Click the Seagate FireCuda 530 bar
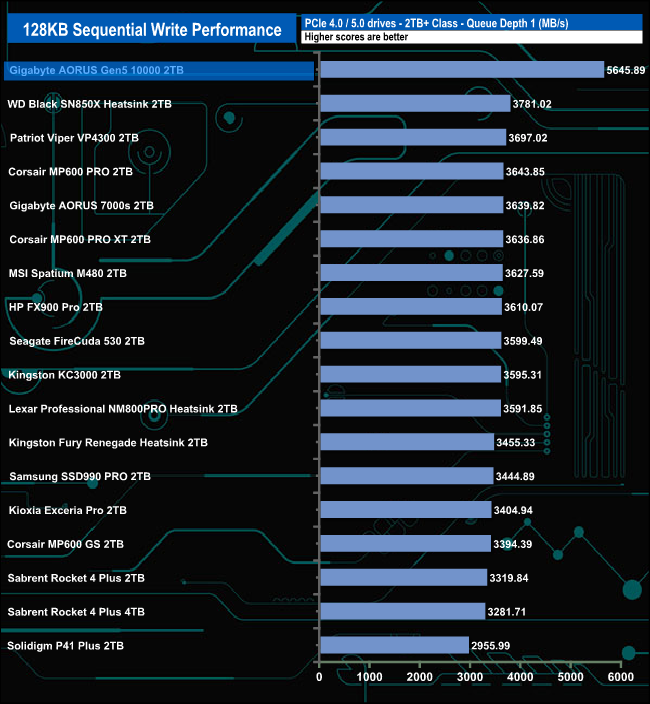Viewport: 650px width, 704px height. pyautogui.click(x=411, y=340)
